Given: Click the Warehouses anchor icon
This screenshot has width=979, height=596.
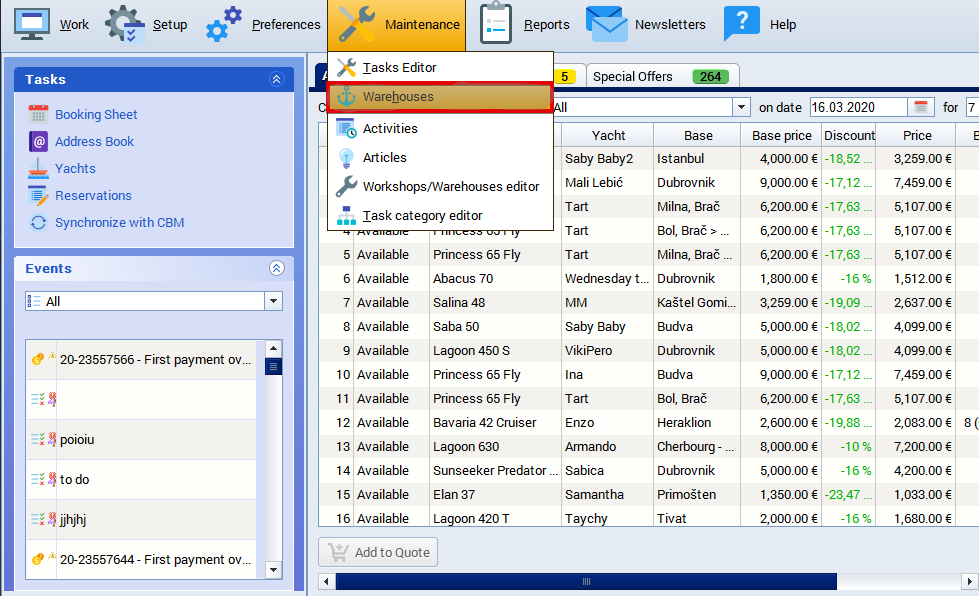Looking at the screenshot, I should [x=347, y=97].
